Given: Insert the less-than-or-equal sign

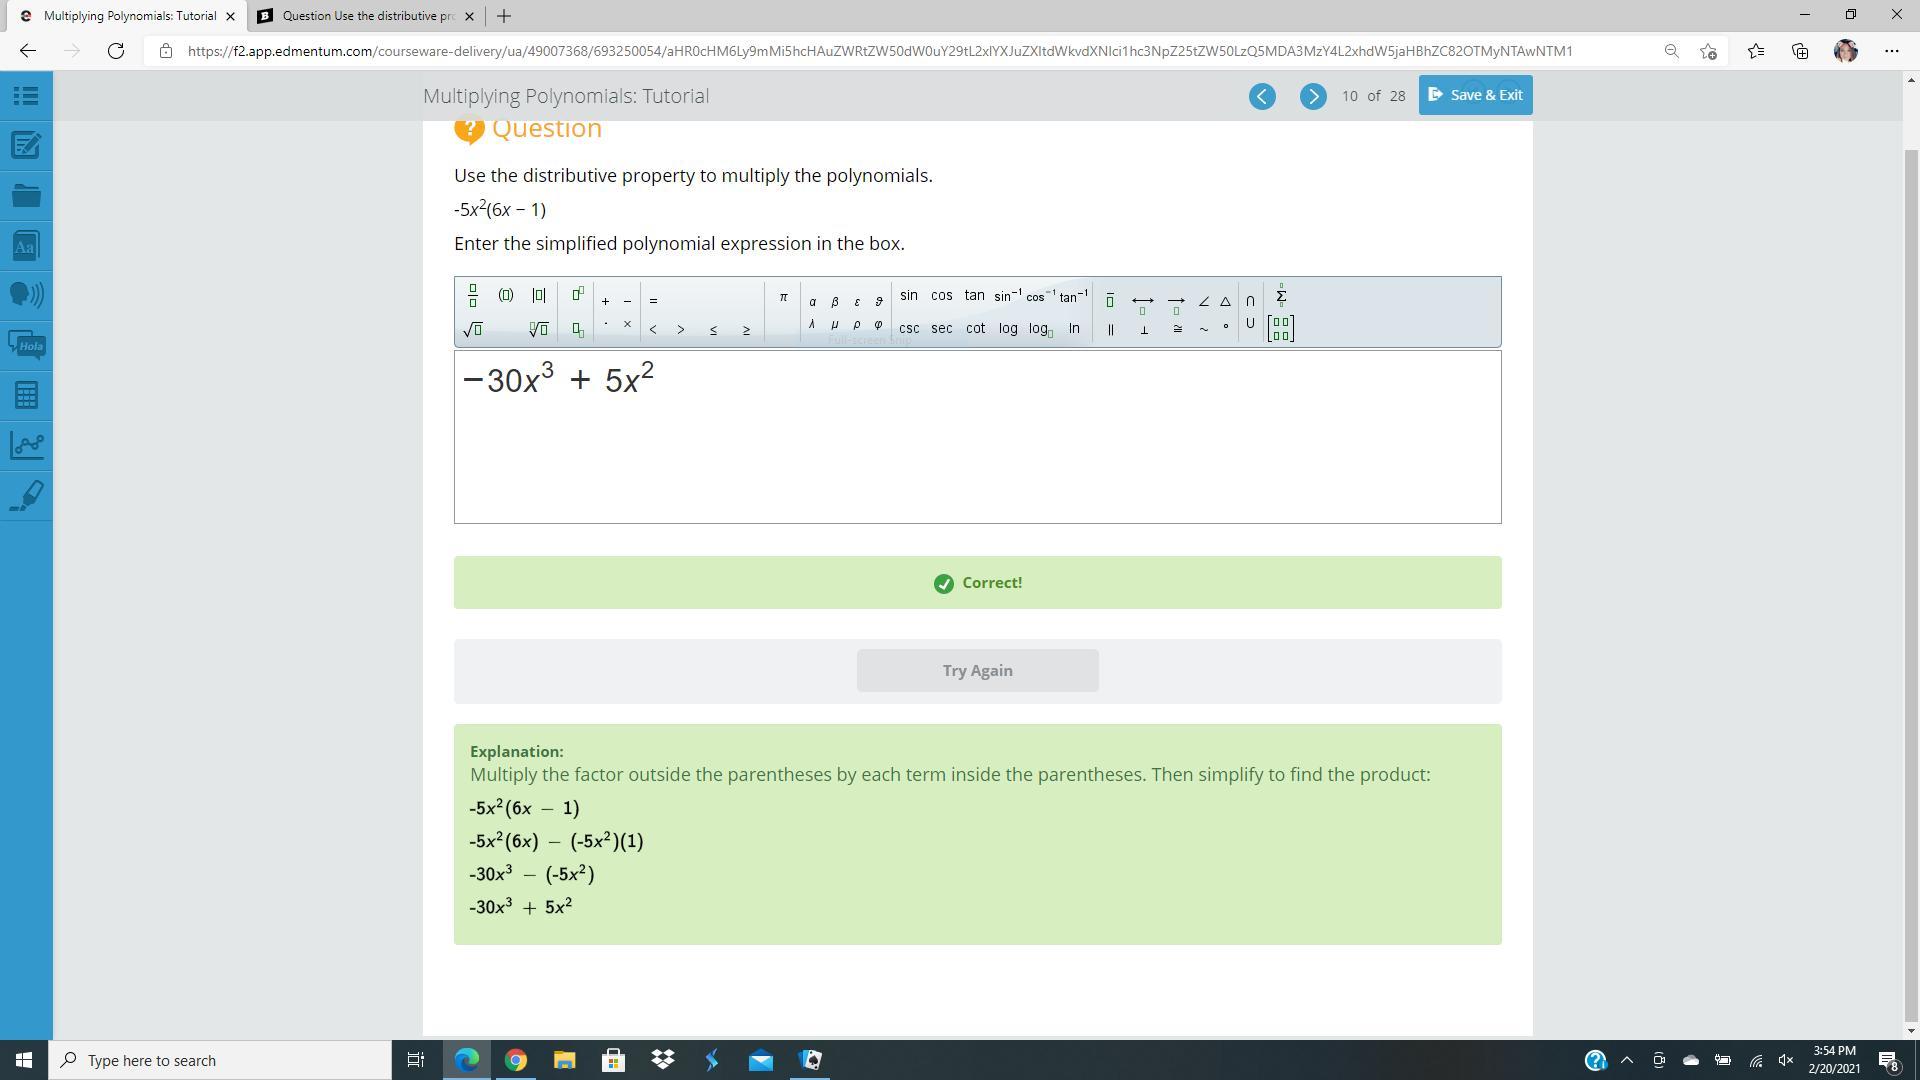Looking at the screenshot, I should tap(713, 329).
